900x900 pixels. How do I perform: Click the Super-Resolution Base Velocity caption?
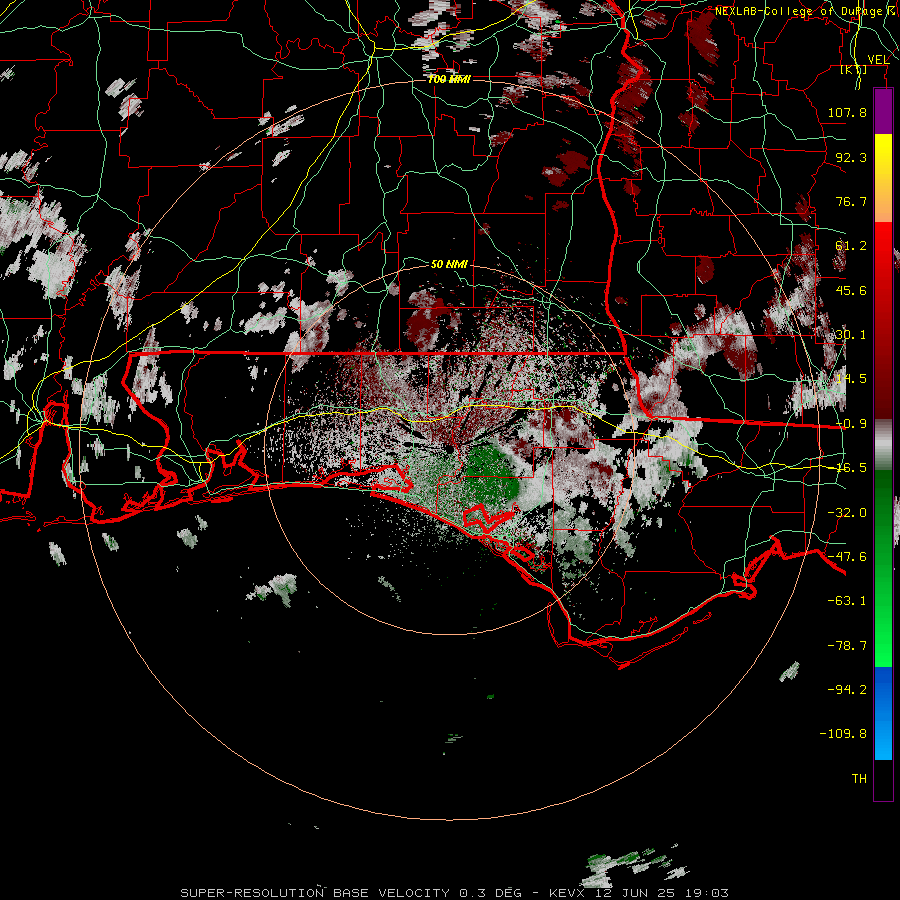(x=455, y=893)
